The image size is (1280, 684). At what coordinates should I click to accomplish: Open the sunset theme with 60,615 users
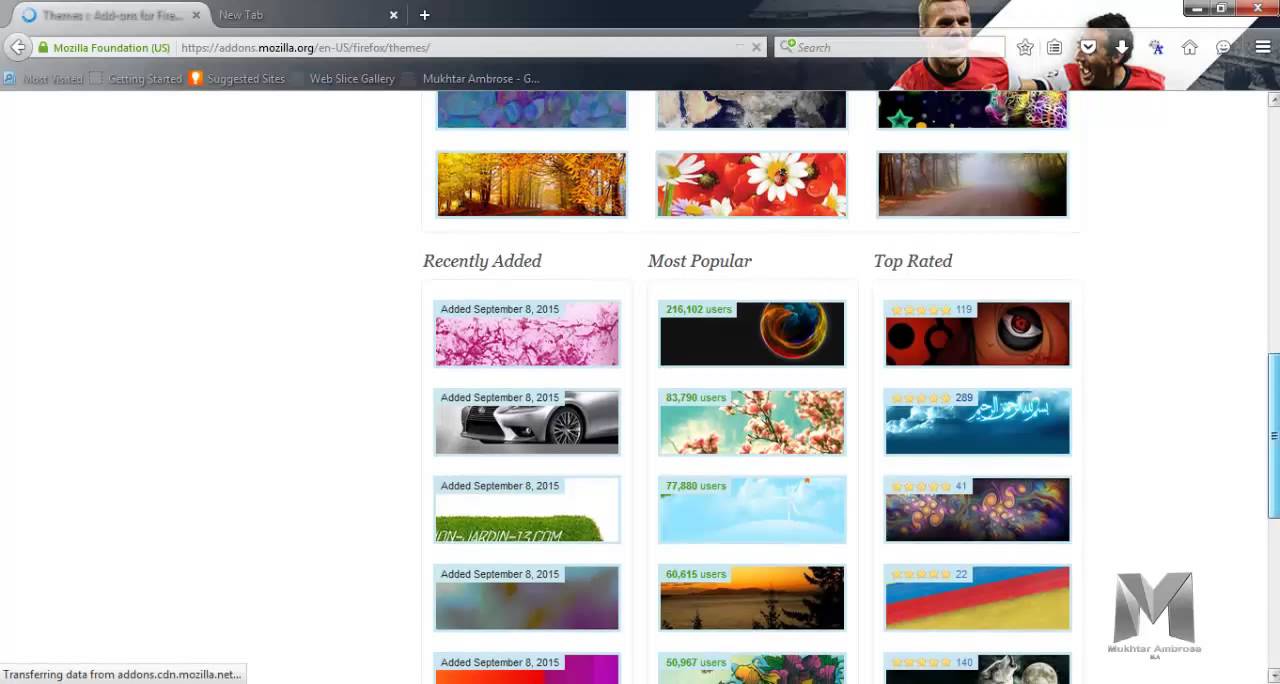[752, 598]
